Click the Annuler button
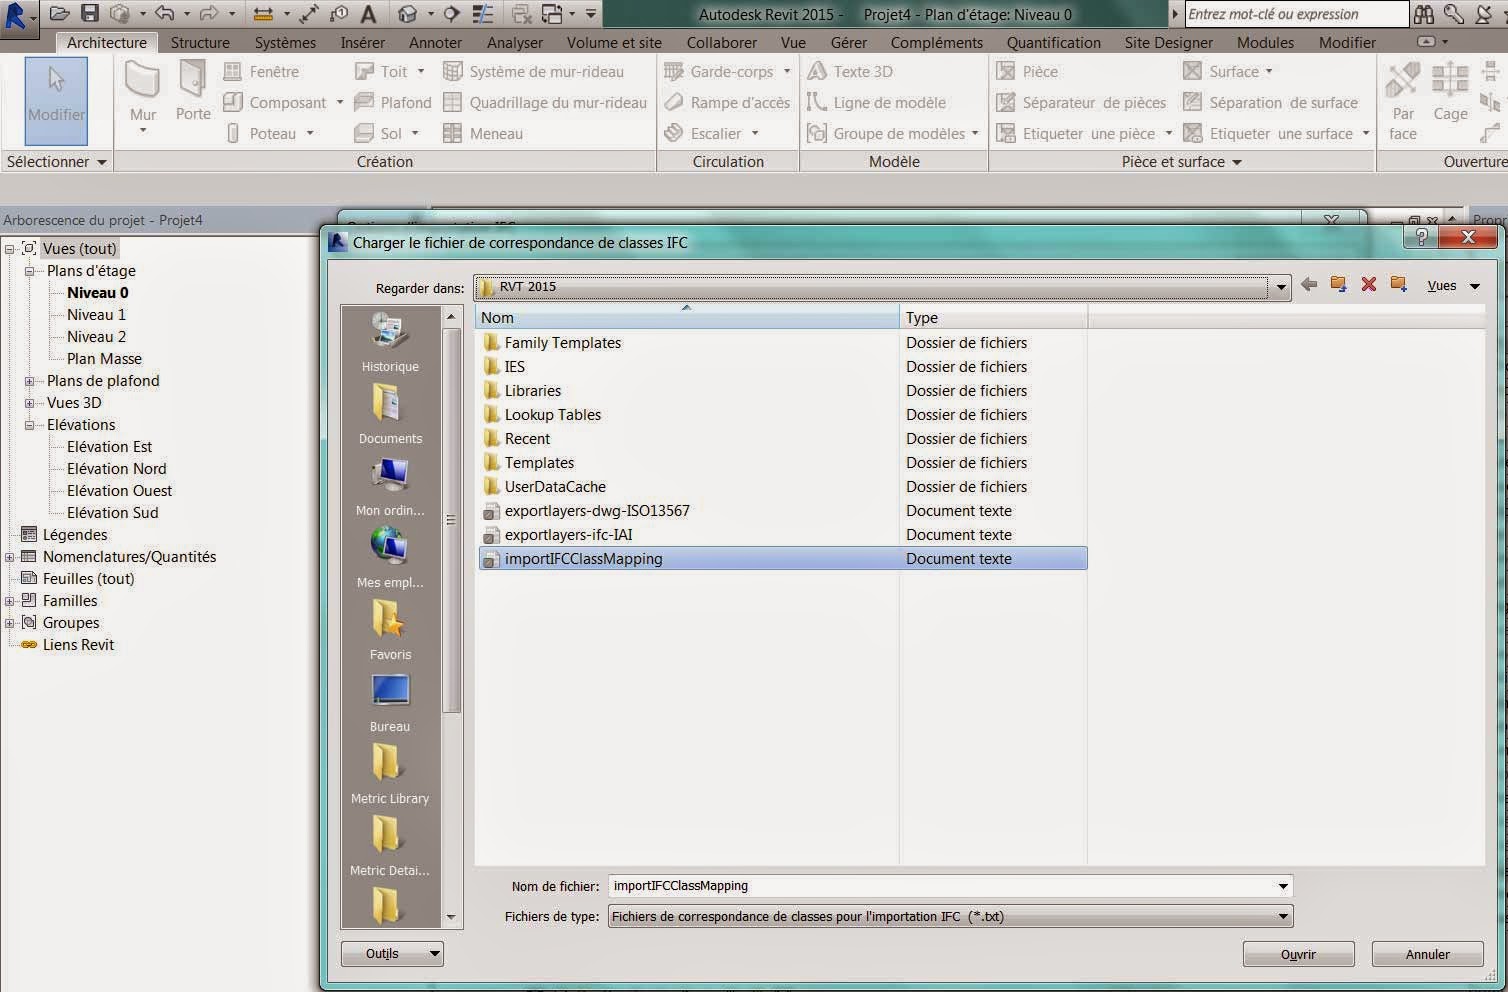This screenshot has height=992, width=1508. pos(1427,954)
